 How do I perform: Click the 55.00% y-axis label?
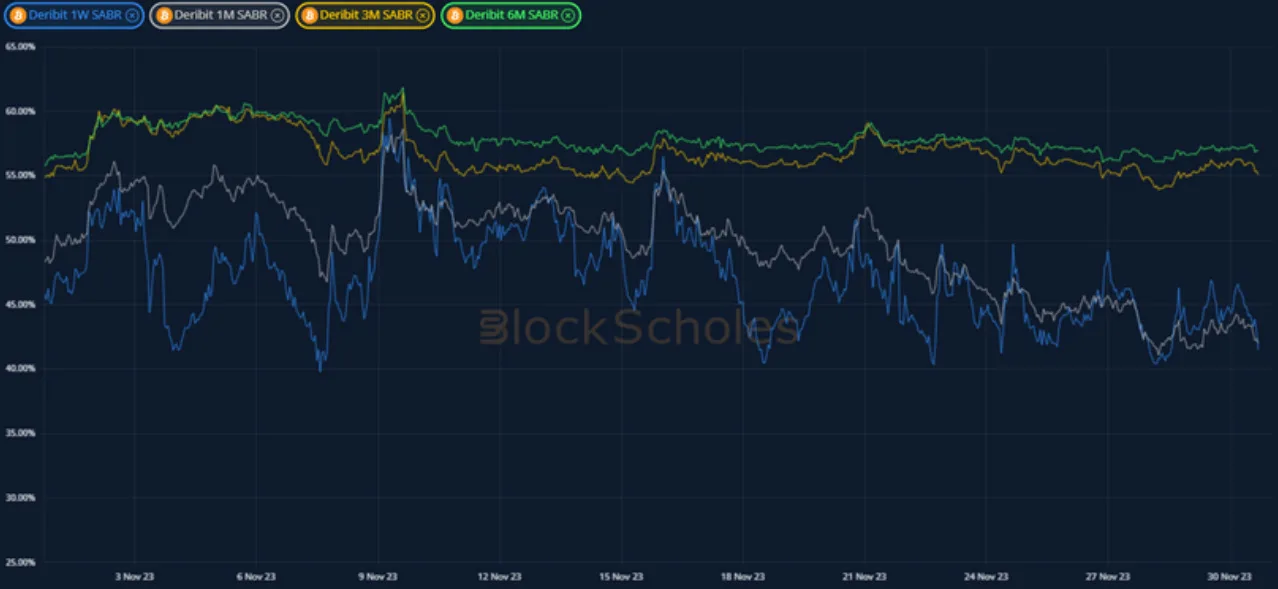(x=20, y=175)
